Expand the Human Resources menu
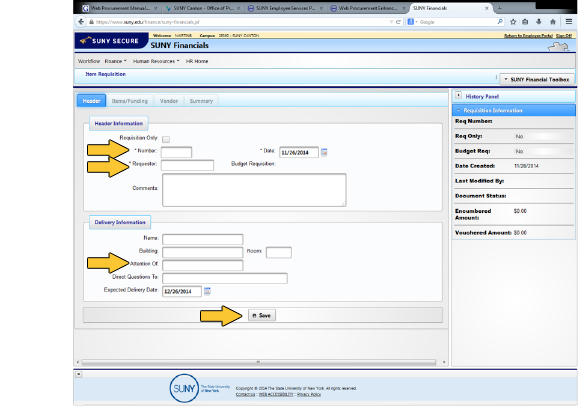This screenshot has height=410, width=580. click(156, 61)
